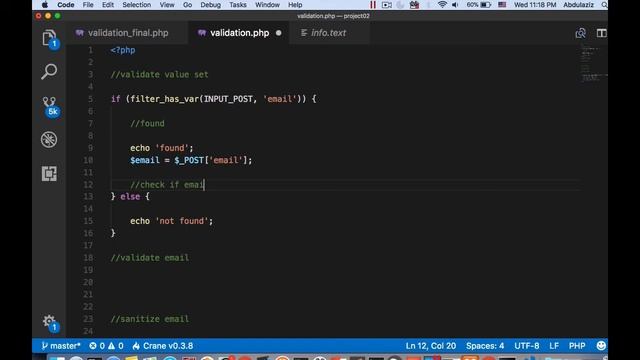The image size is (640, 360).
Task: Open the Code menu
Action: coord(65,5)
